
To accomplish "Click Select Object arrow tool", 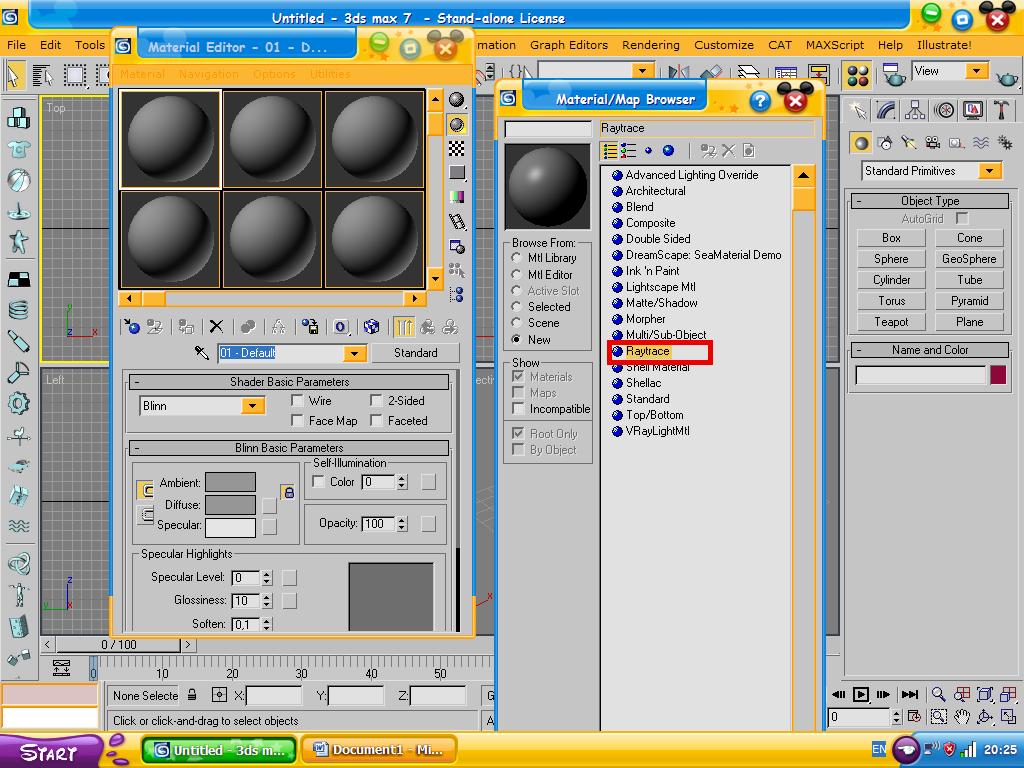I will [14, 75].
